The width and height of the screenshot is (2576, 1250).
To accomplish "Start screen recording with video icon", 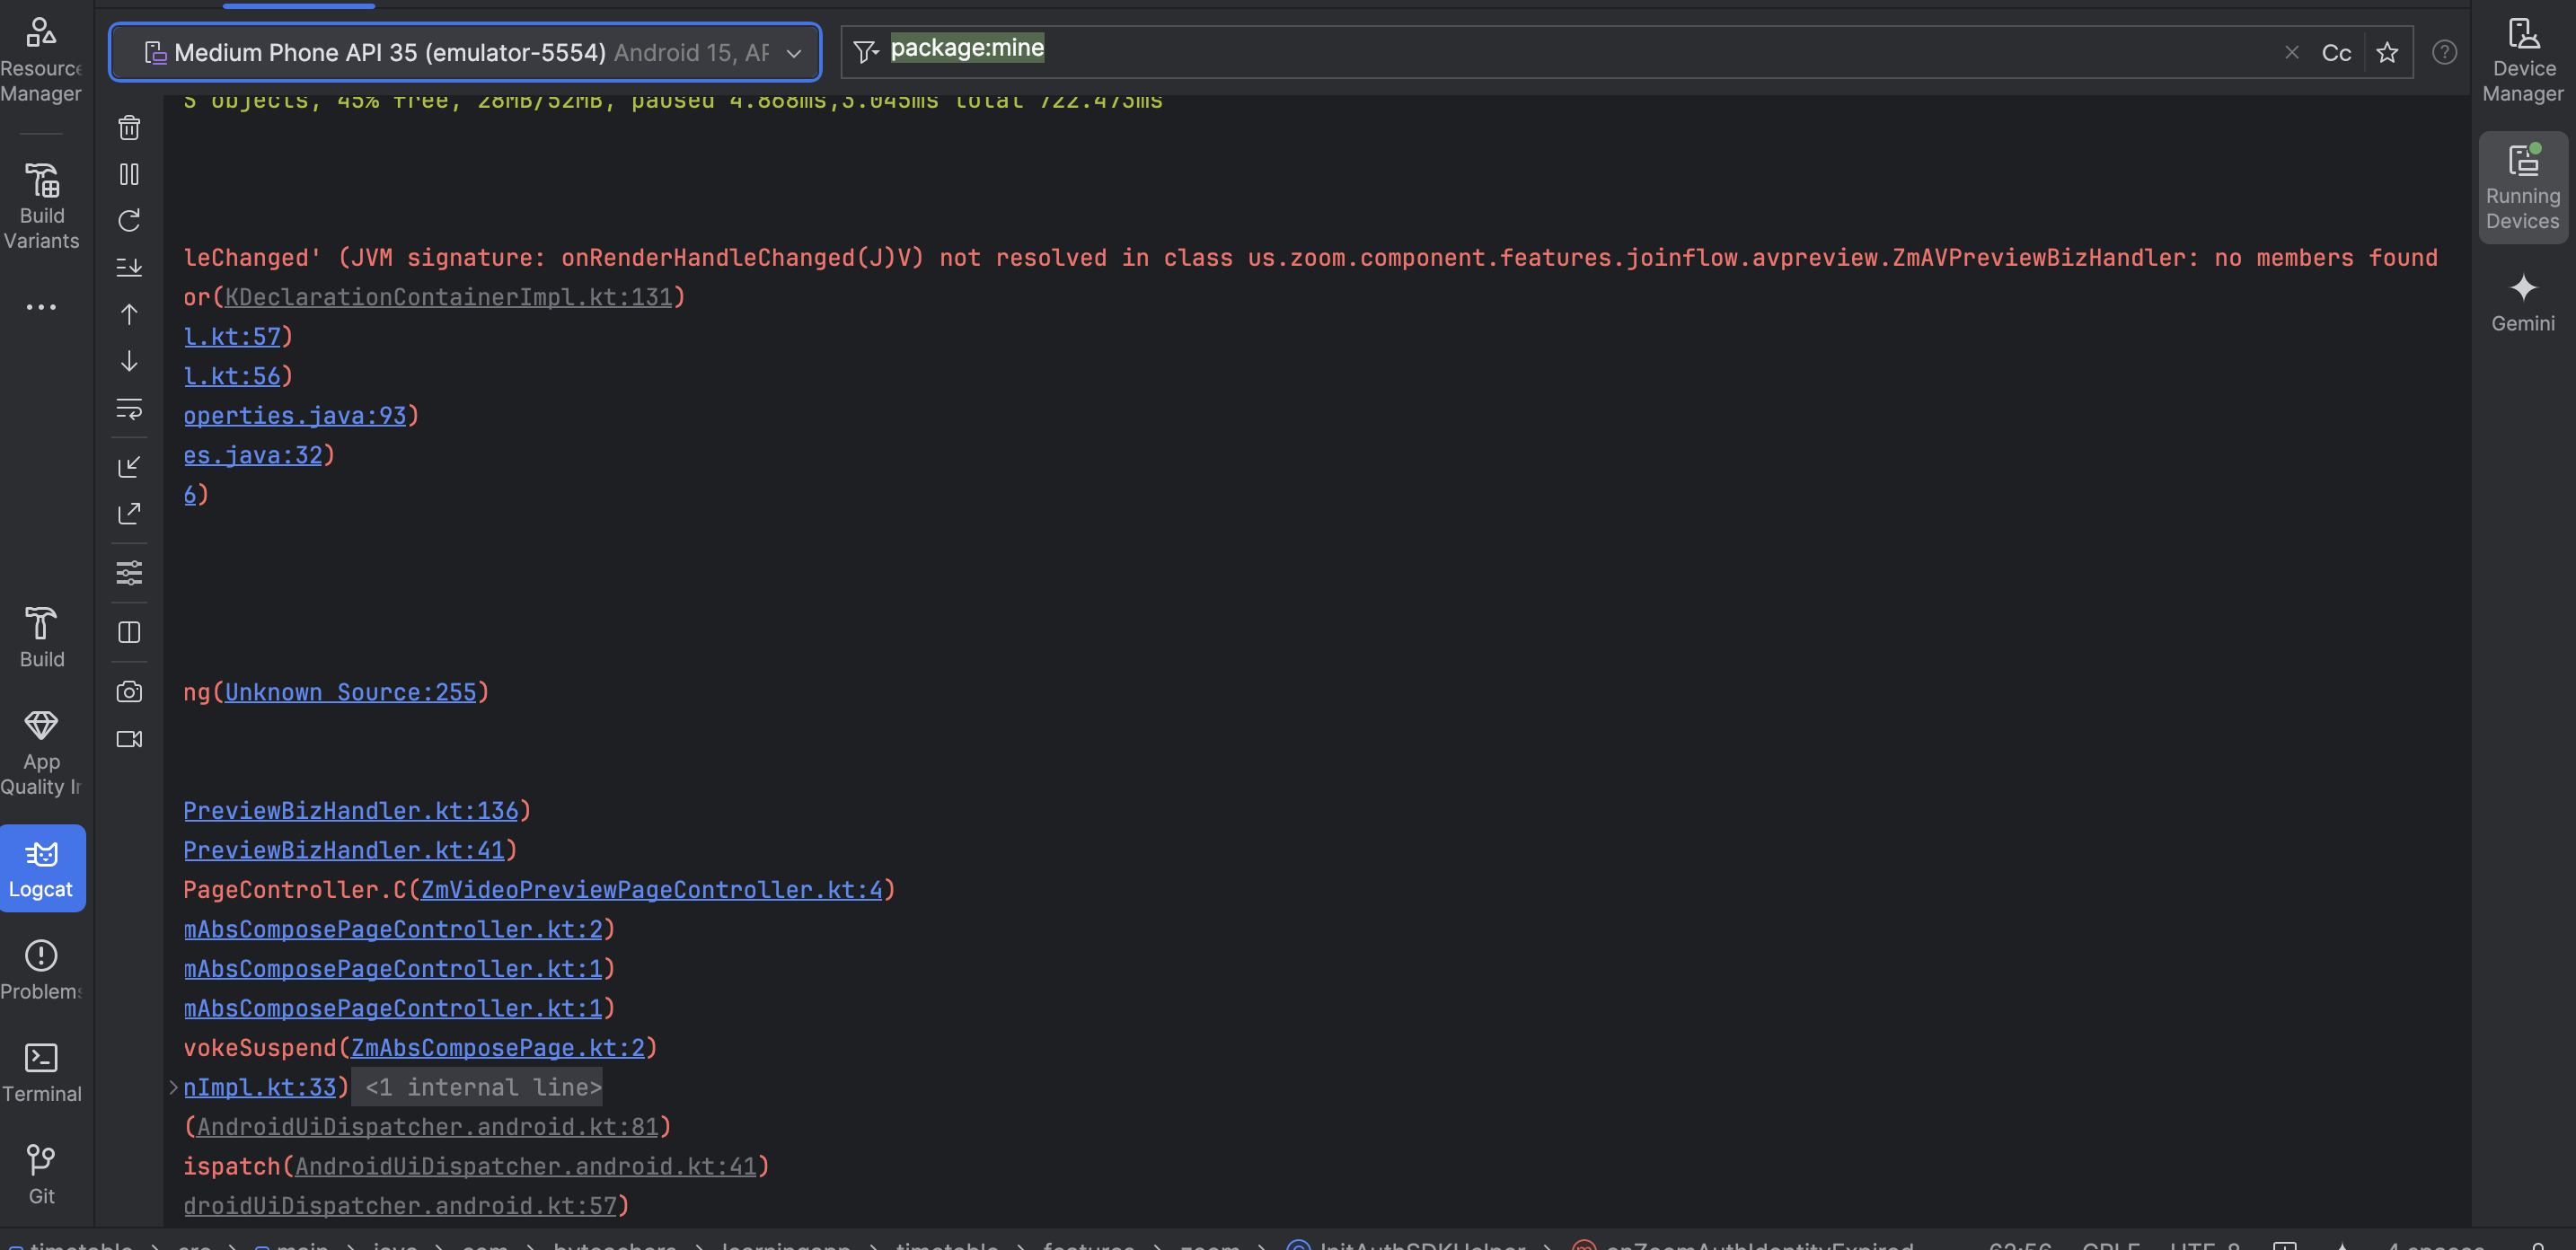I will [129, 739].
